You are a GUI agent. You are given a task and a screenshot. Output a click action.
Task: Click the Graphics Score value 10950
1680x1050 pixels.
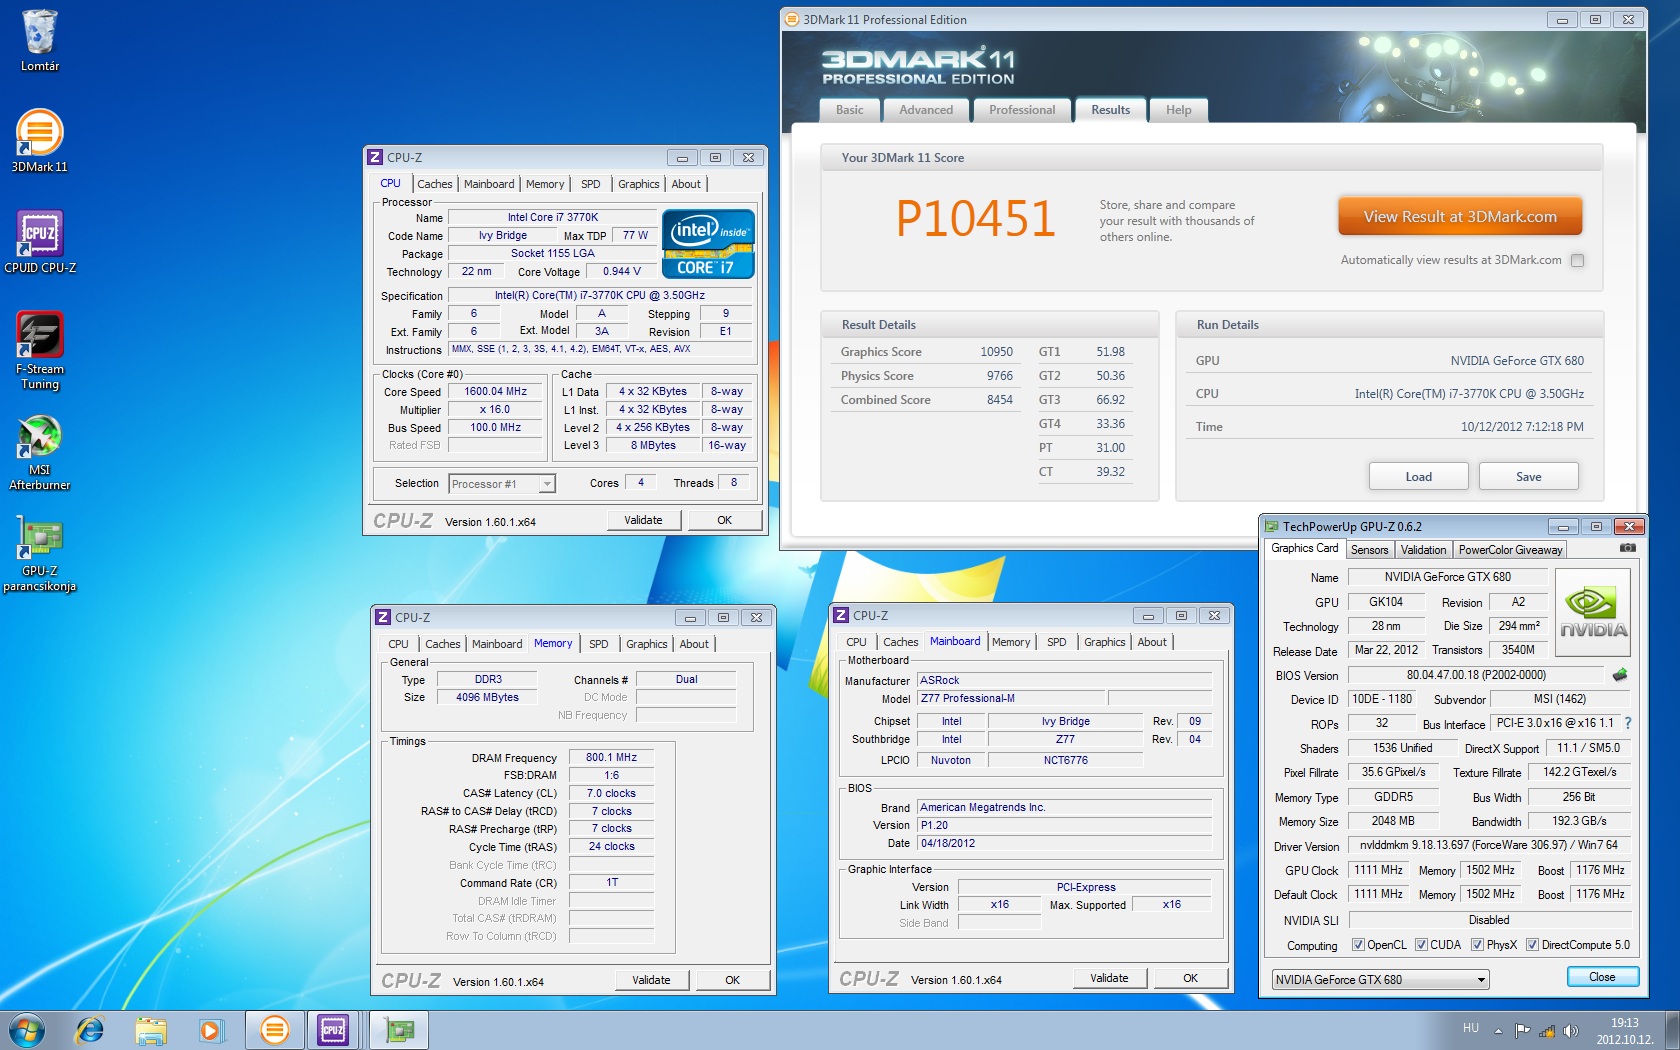[996, 352]
